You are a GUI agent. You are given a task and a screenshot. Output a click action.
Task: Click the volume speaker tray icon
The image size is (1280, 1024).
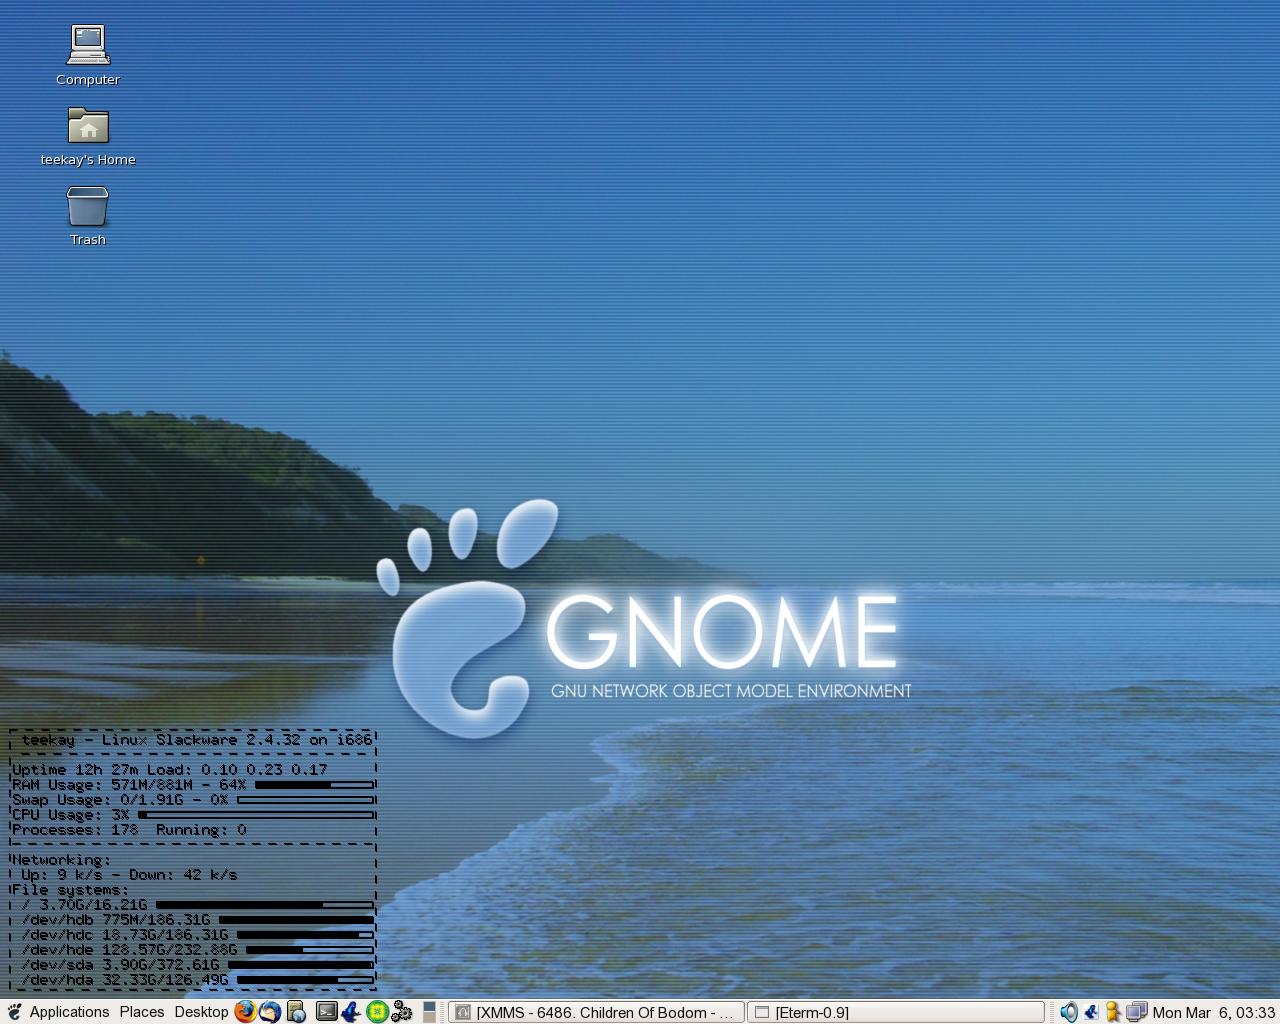(1069, 1012)
